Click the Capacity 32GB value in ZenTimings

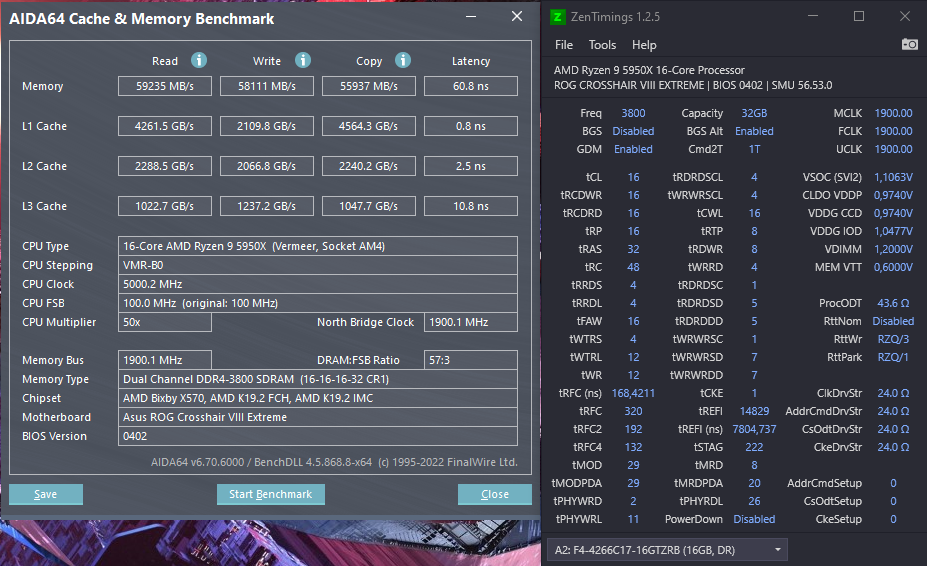pos(754,113)
